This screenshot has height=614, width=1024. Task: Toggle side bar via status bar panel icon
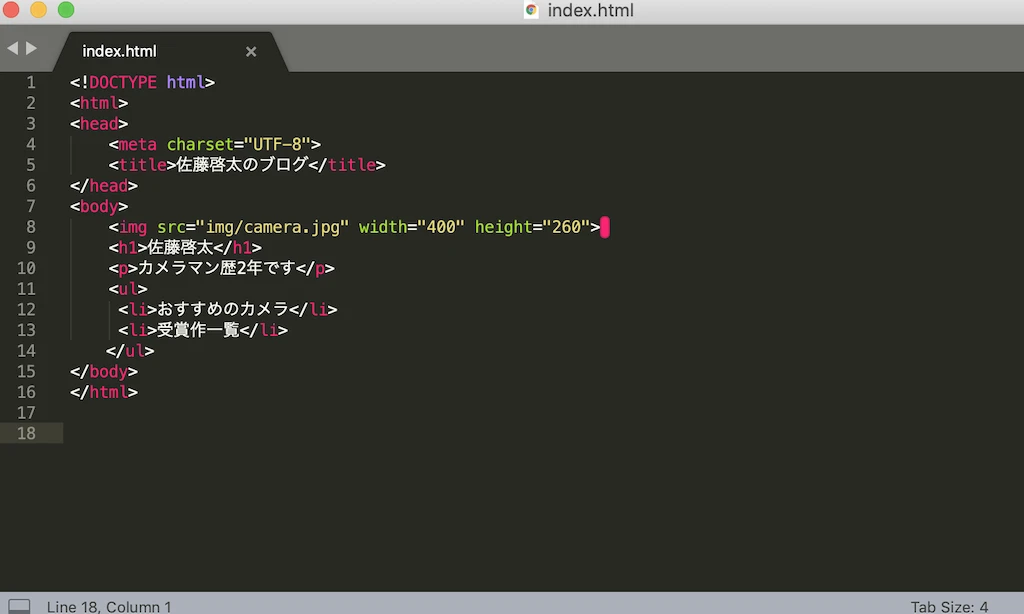[19, 606]
